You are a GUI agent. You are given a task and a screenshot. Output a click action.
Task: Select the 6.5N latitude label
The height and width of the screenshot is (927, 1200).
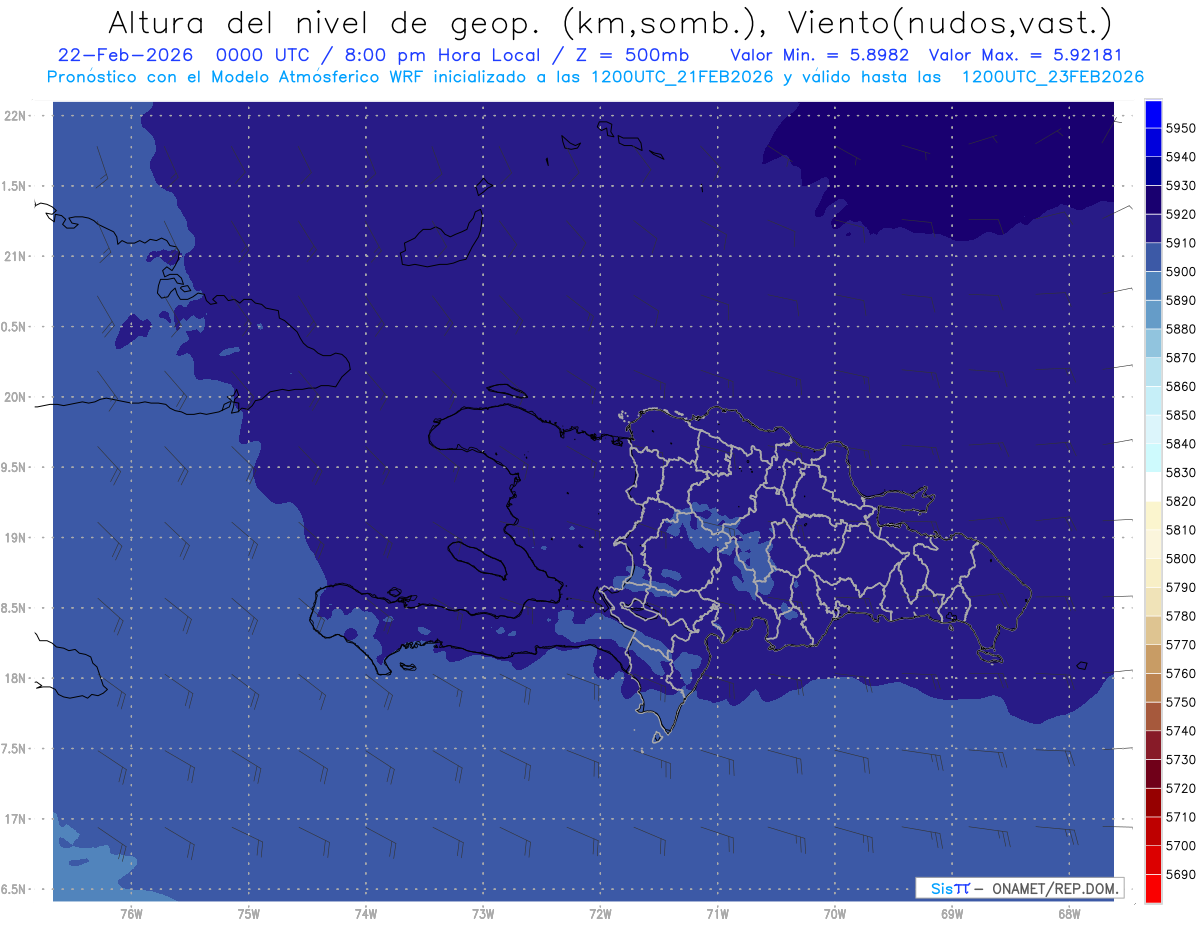coord(14,889)
